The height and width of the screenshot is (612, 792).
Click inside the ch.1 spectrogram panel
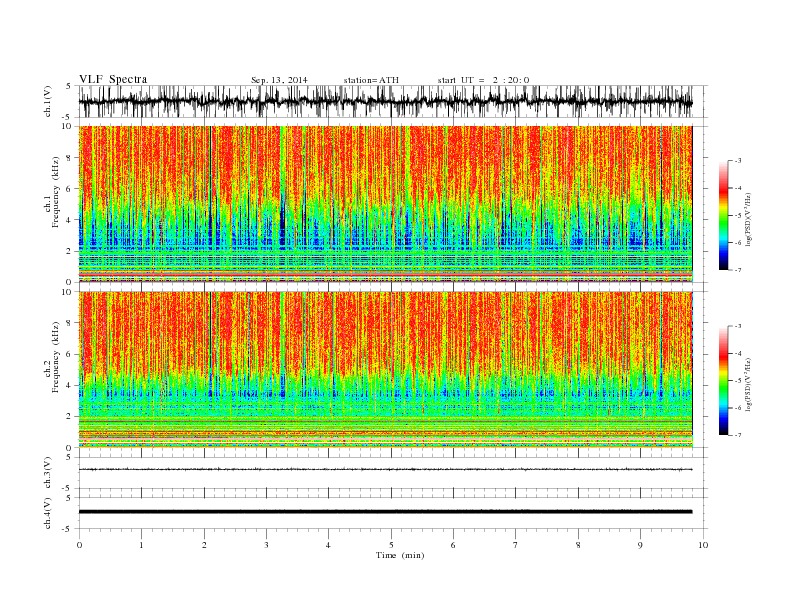(385, 204)
